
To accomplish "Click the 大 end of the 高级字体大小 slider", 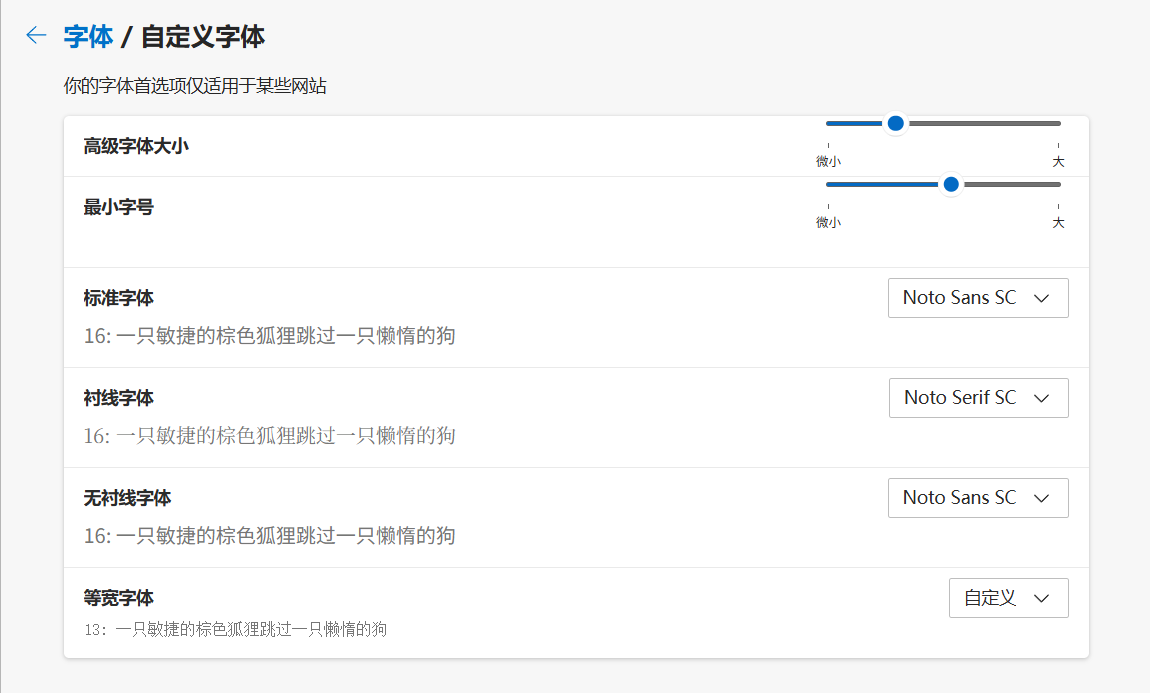I will 1058,123.
